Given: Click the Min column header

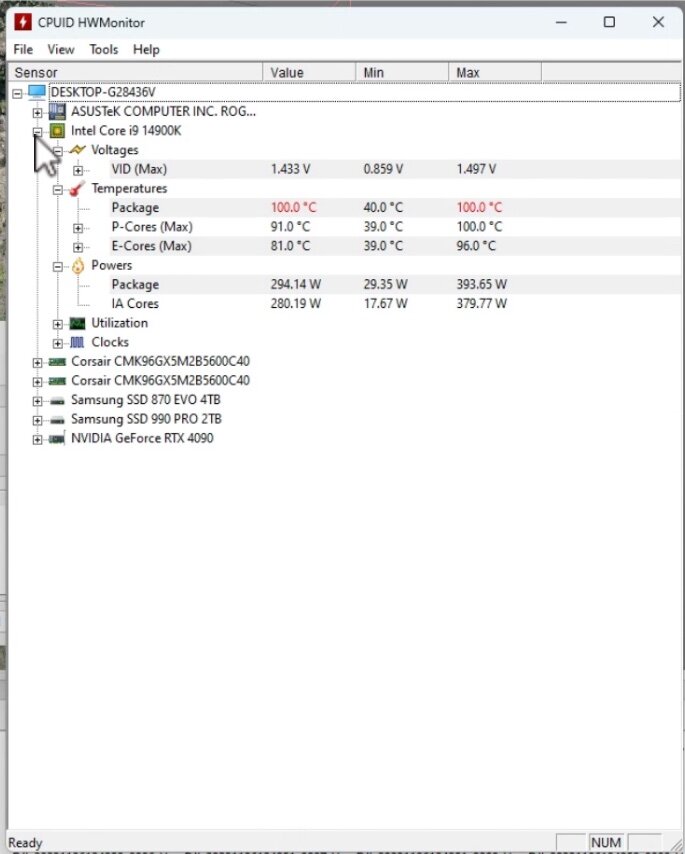Looking at the screenshot, I should [402, 72].
